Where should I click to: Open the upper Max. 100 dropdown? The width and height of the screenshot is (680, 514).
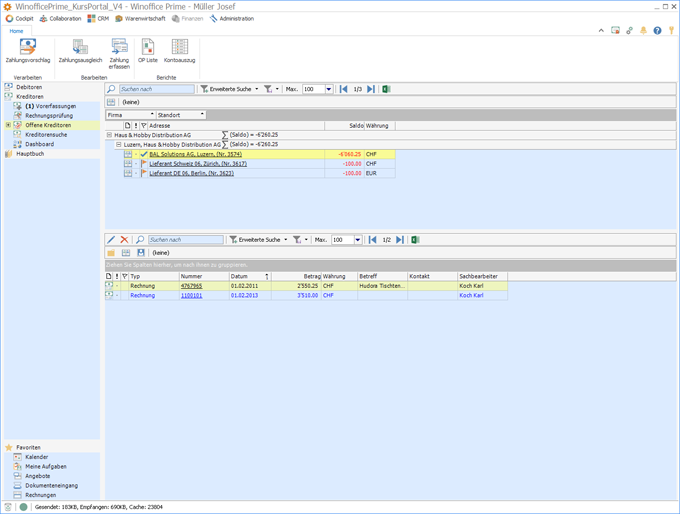pos(329,89)
